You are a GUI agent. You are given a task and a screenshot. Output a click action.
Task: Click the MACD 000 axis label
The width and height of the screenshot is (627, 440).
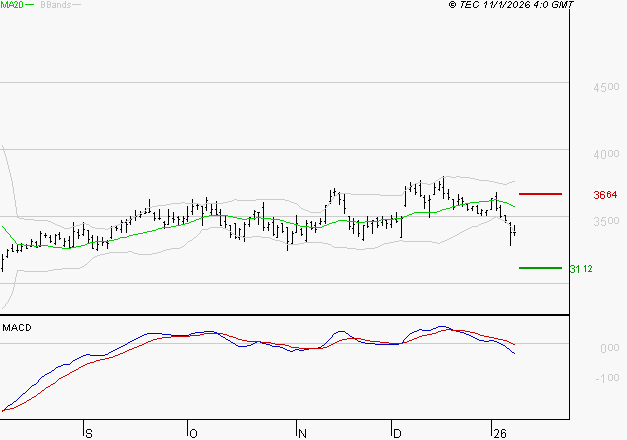(x=610, y=348)
